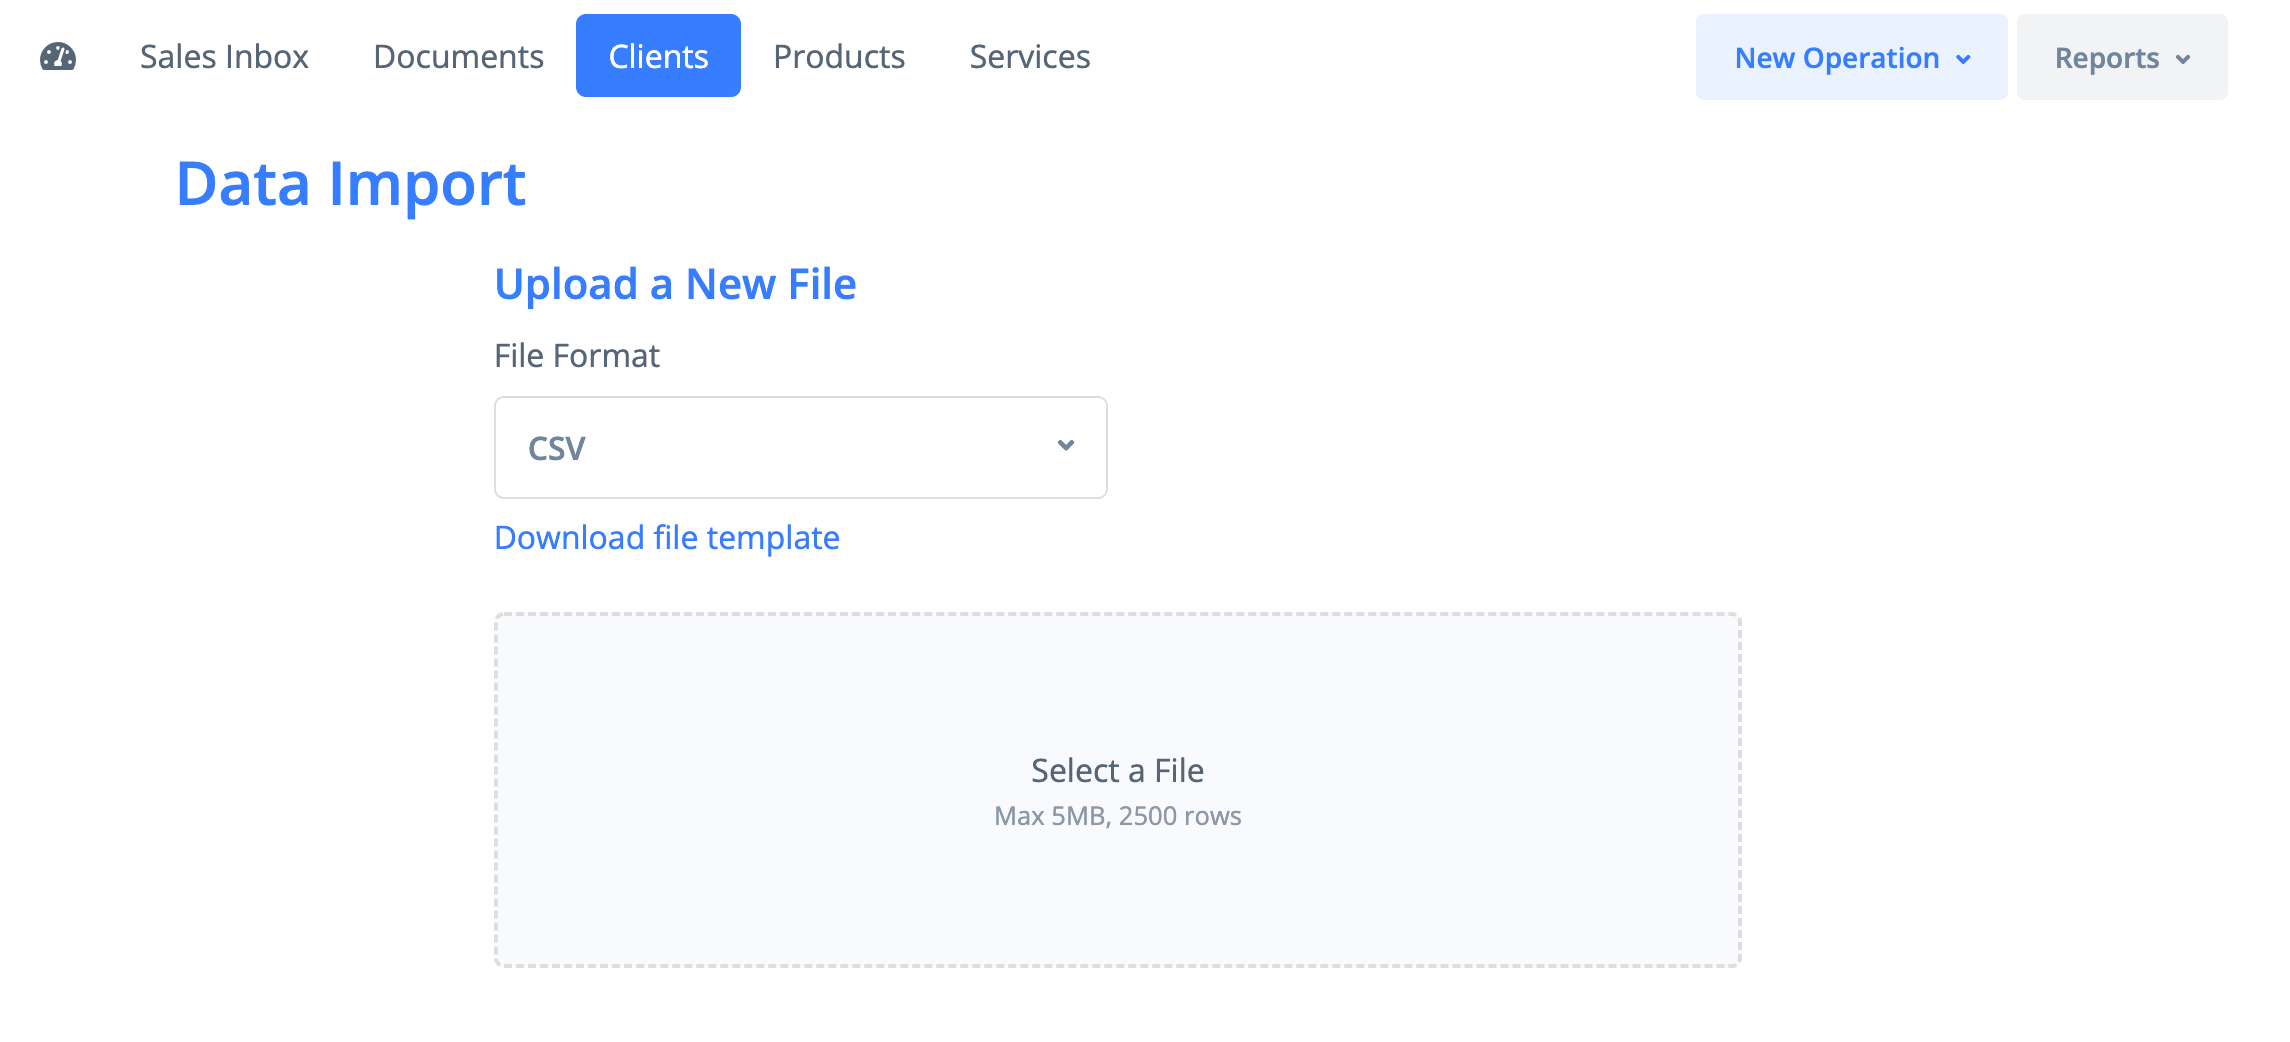Click the Max 5MB, 2500 rows hint

[x=1117, y=816]
